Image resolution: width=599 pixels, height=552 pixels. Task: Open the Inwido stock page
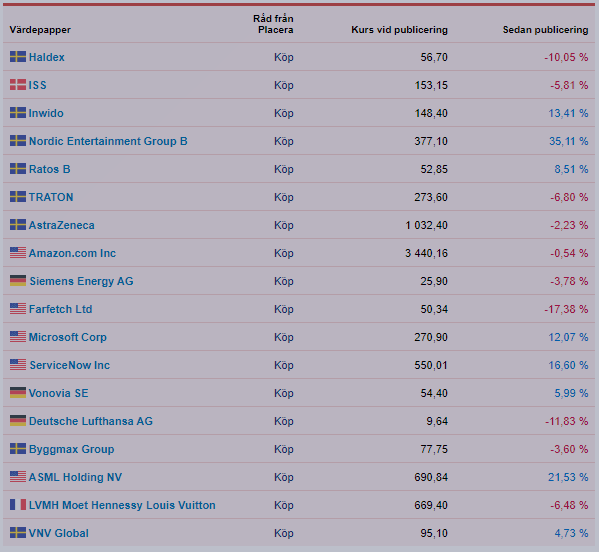point(46,113)
